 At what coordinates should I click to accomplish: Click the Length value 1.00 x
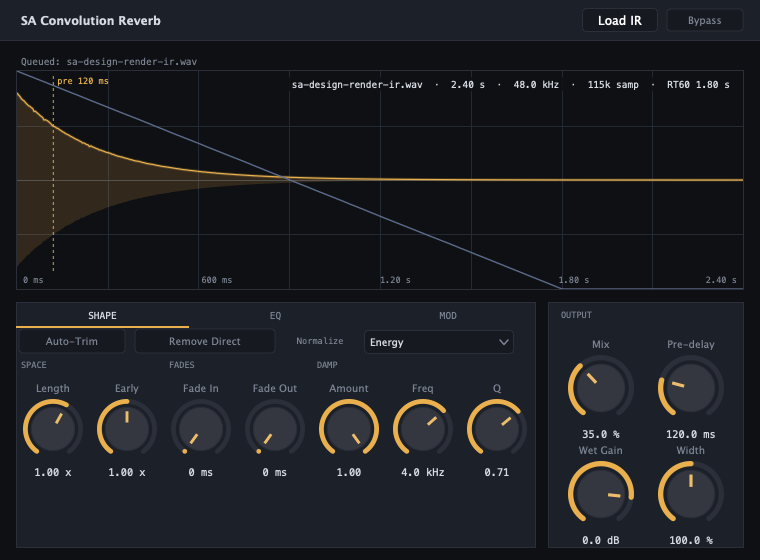[x=53, y=472]
